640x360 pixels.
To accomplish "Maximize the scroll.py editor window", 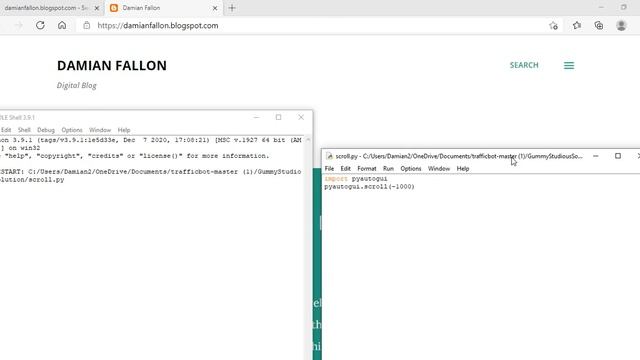I will (618, 156).
